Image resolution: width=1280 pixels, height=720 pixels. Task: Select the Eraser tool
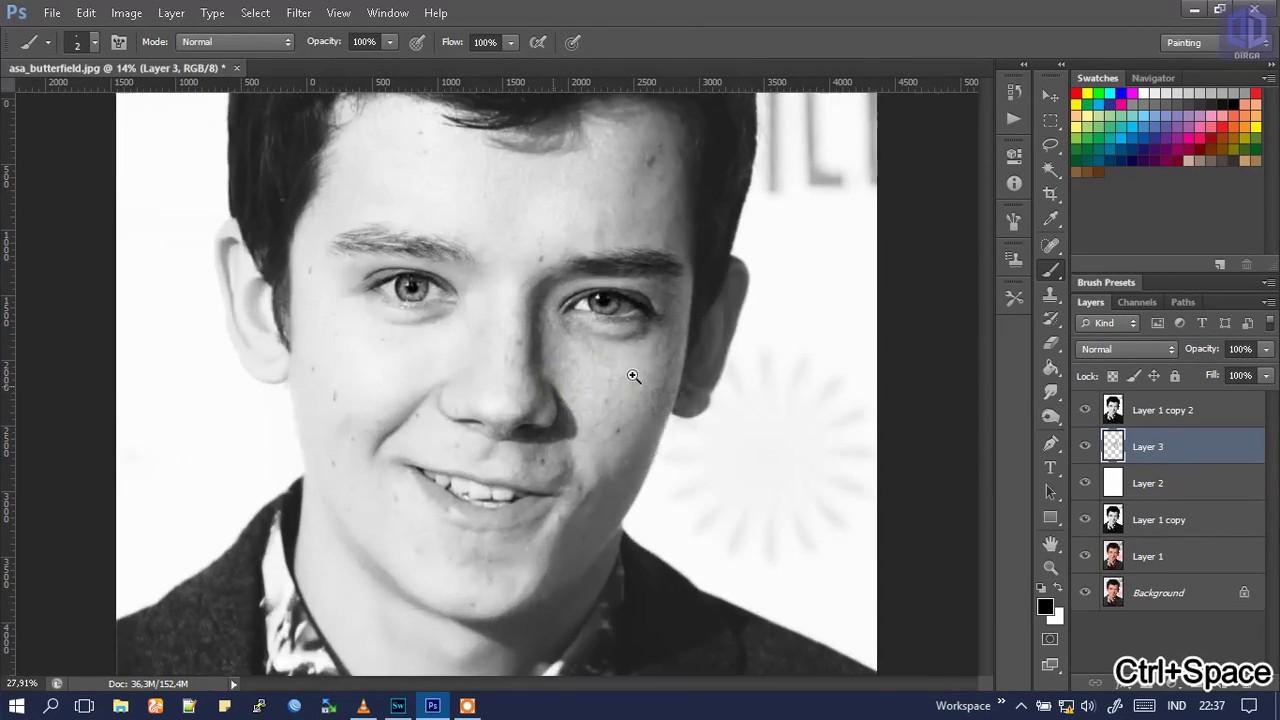pyautogui.click(x=1050, y=344)
